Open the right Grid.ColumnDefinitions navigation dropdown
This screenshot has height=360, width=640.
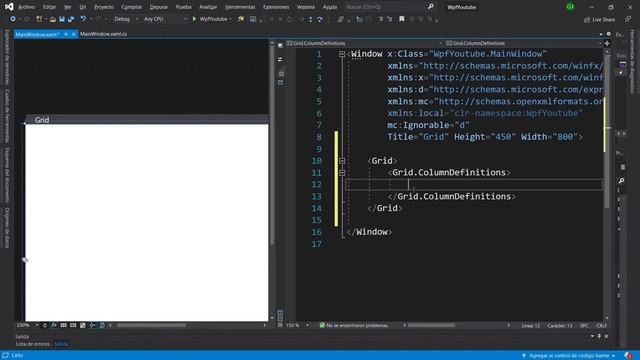[x=523, y=43]
